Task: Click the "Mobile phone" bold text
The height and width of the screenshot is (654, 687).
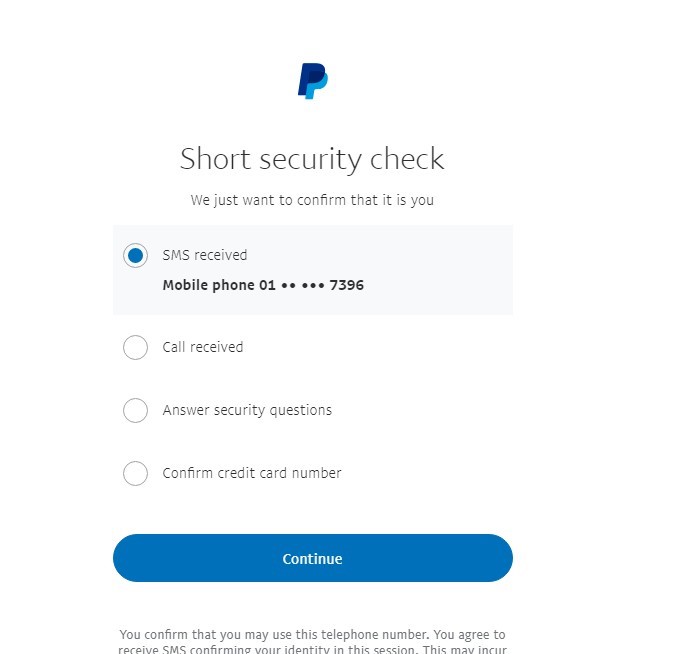Action: point(208,285)
